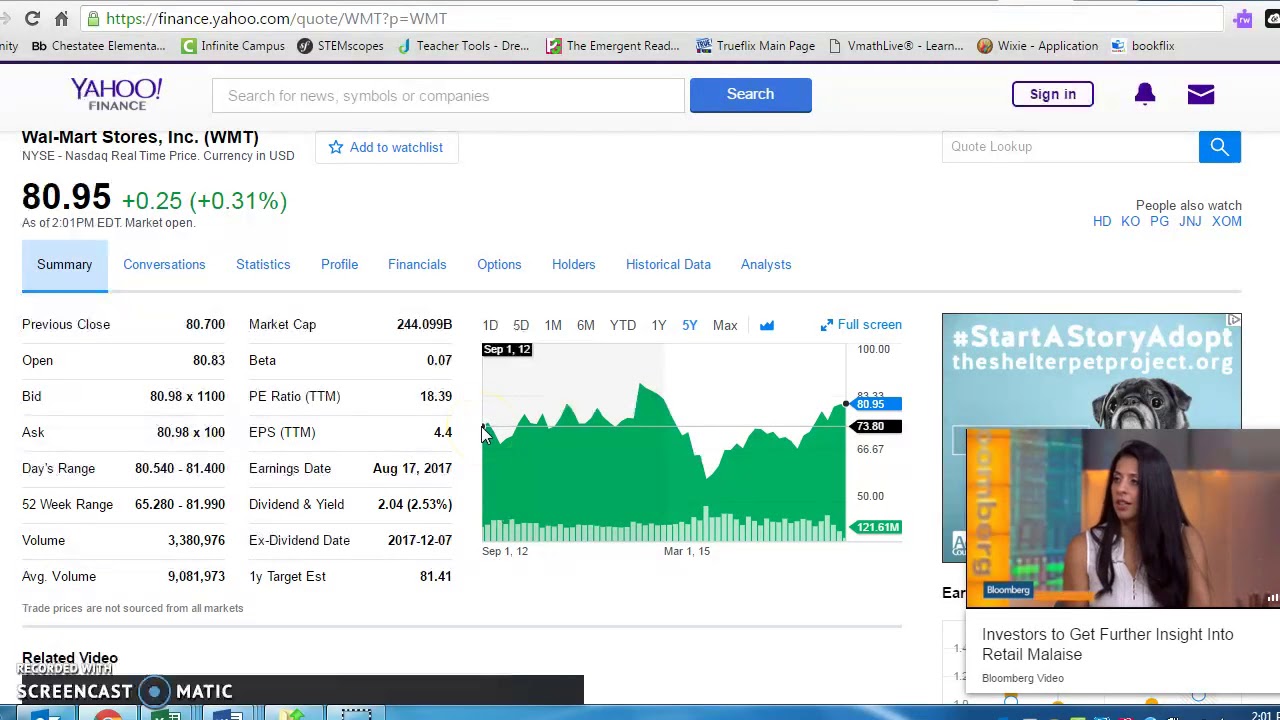Open the HD ticker link
Screen dimensions: 1280x720
pyautogui.click(x=1102, y=221)
